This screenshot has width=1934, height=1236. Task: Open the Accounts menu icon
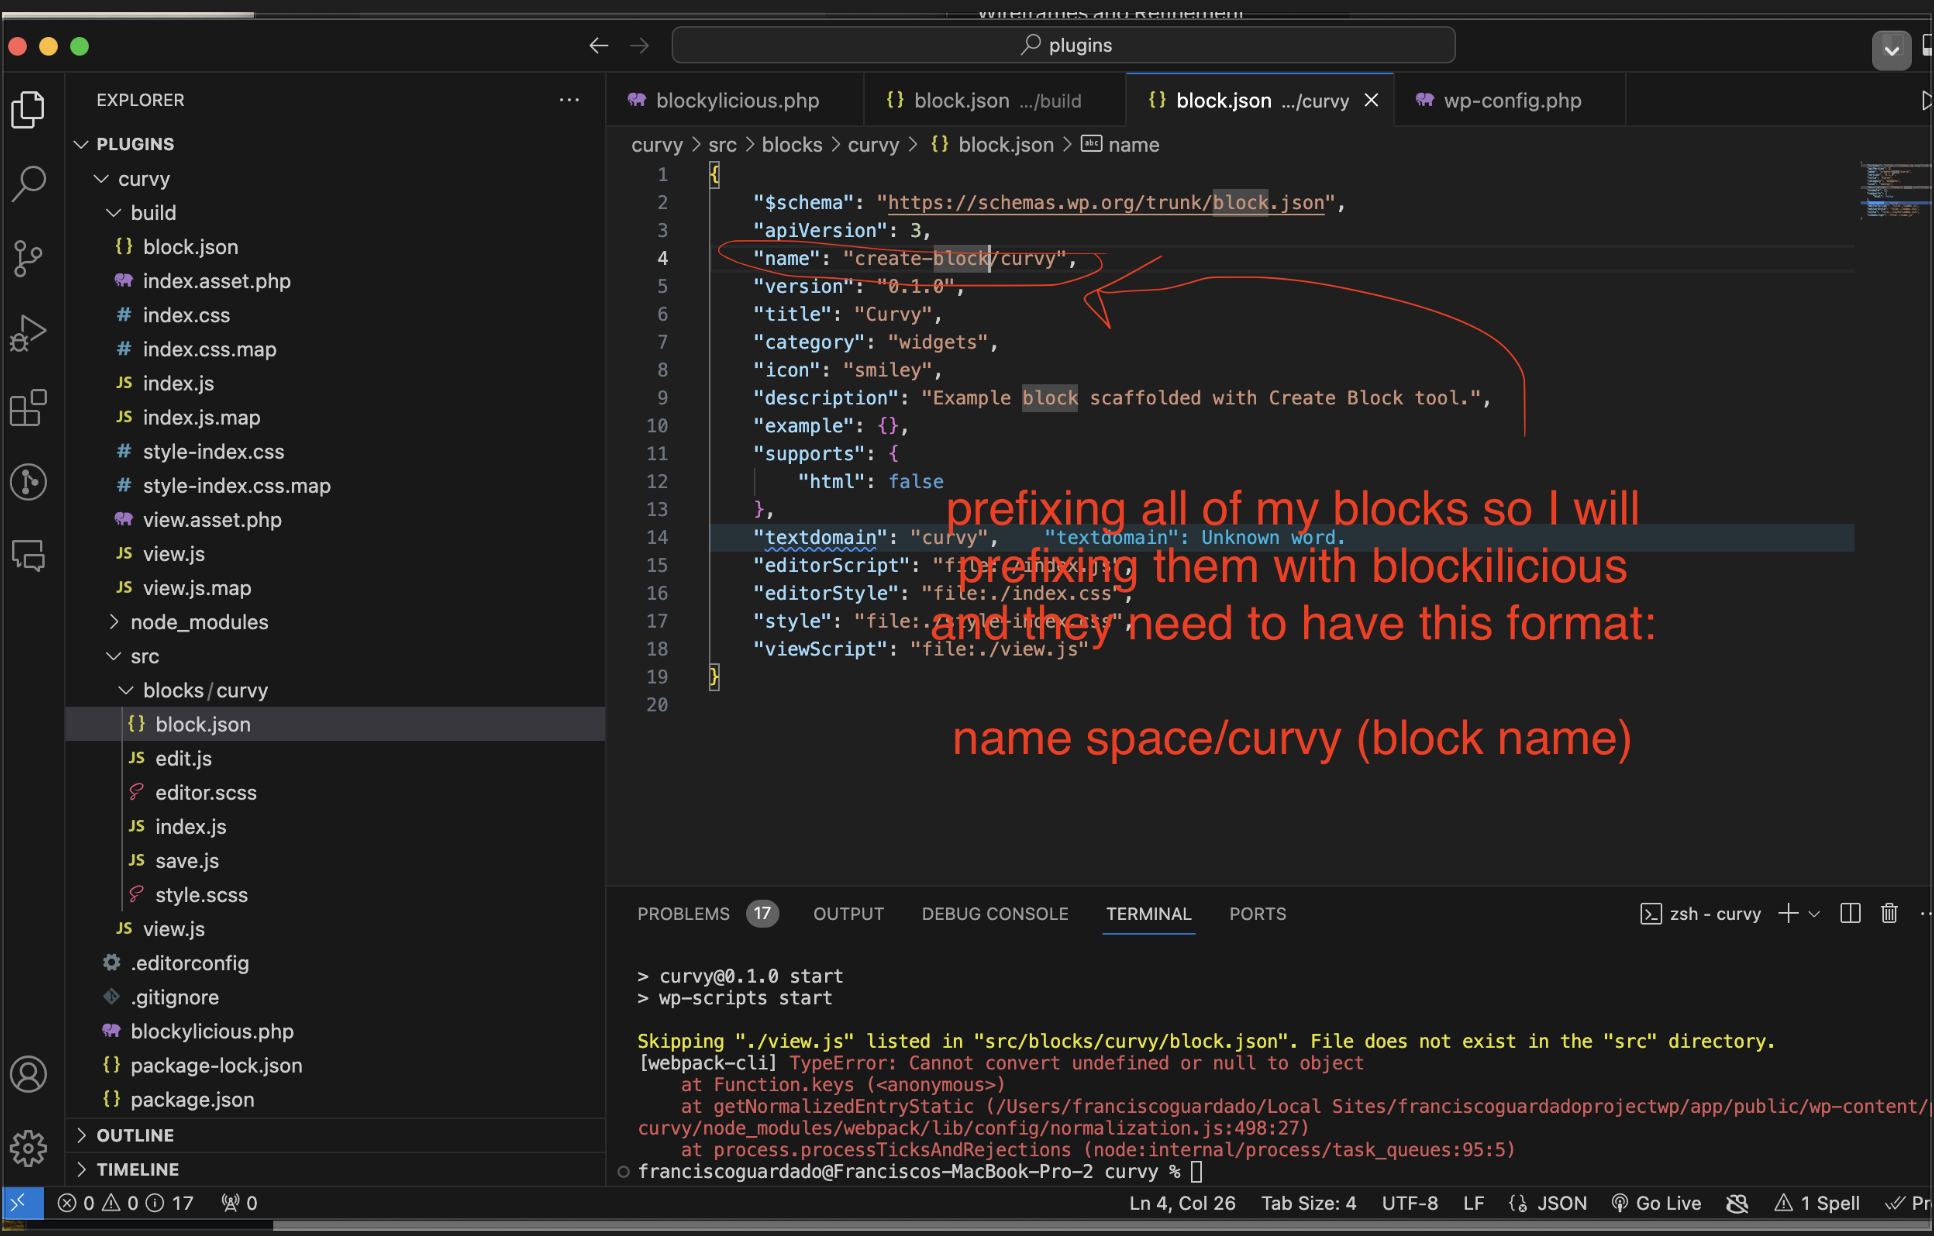coord(28,1075)
